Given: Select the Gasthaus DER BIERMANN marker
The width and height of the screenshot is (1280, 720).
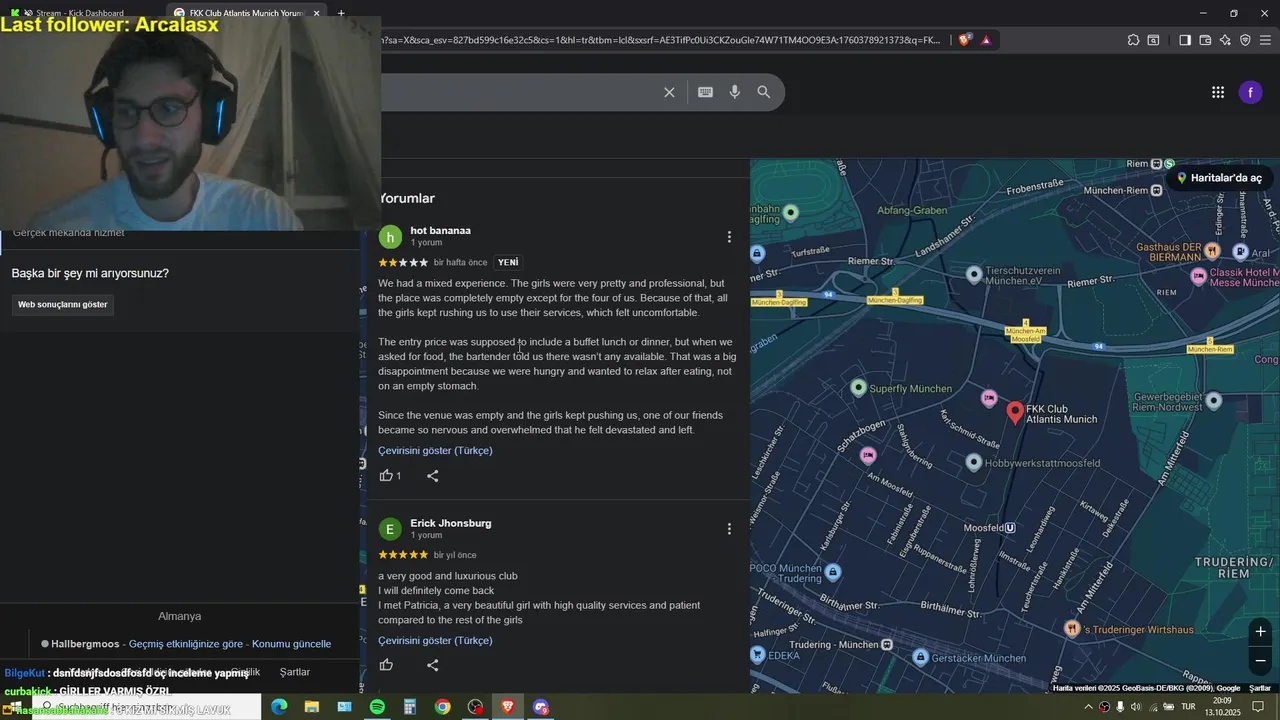Looking at the screenshot, I should tap(1212, 250).
